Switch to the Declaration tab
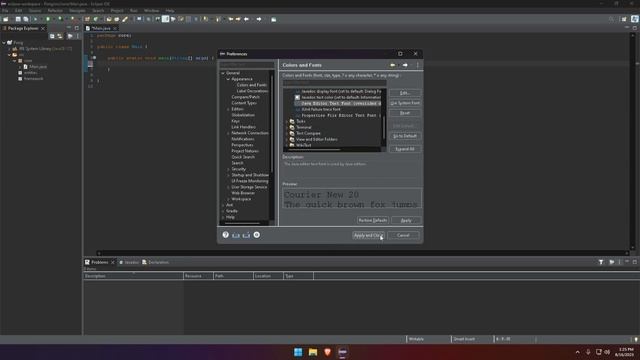The height and width of the screenshot is (360, 640). point(156,262)
